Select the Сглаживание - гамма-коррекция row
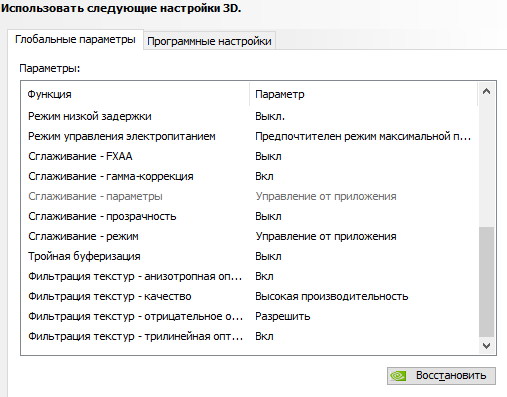Image resolution: width=507 pixels, height=397 pixels. point(249,176)
